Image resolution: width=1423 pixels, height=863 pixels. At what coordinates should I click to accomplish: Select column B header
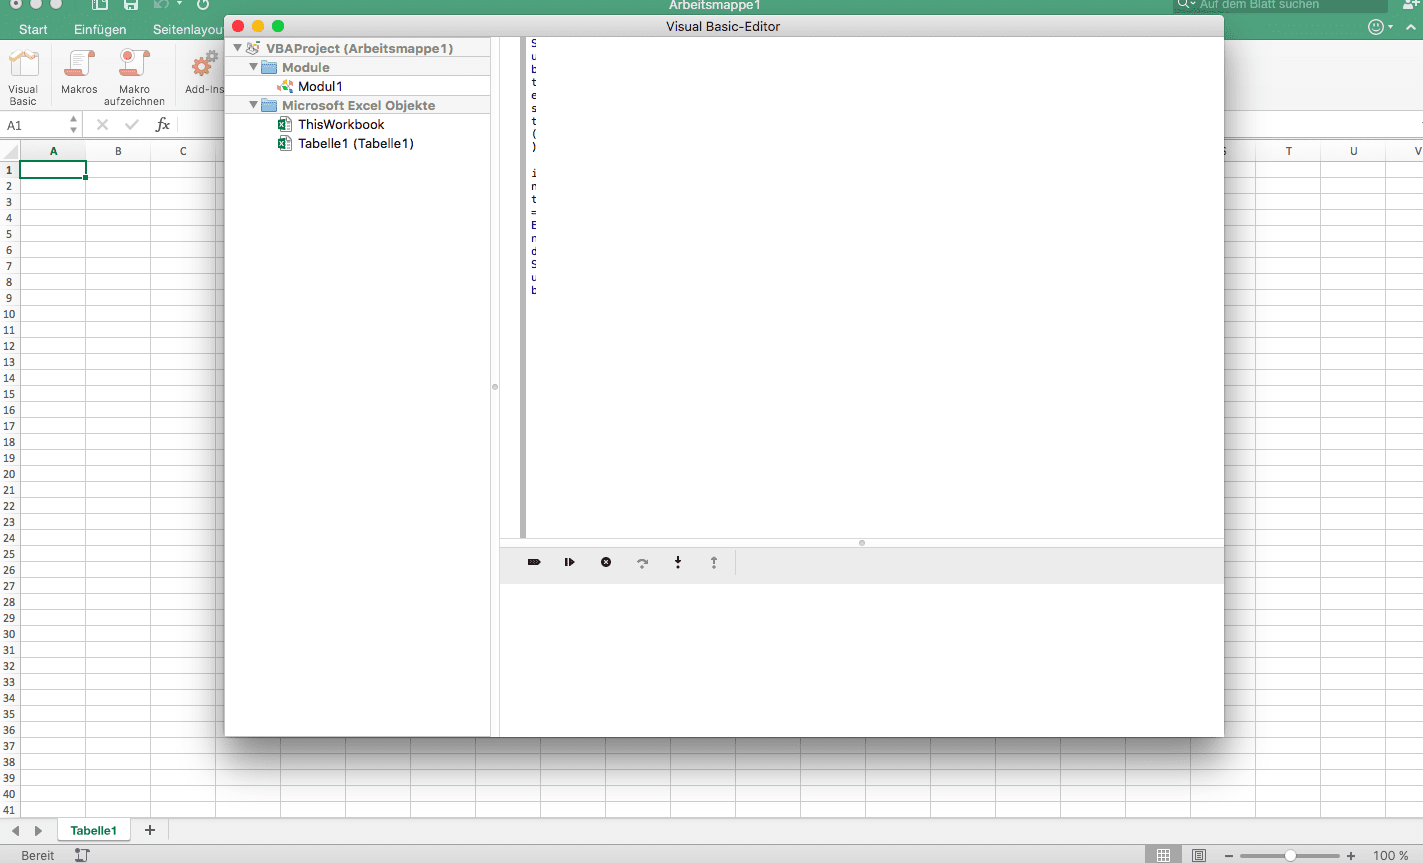(x=118, y=151)
